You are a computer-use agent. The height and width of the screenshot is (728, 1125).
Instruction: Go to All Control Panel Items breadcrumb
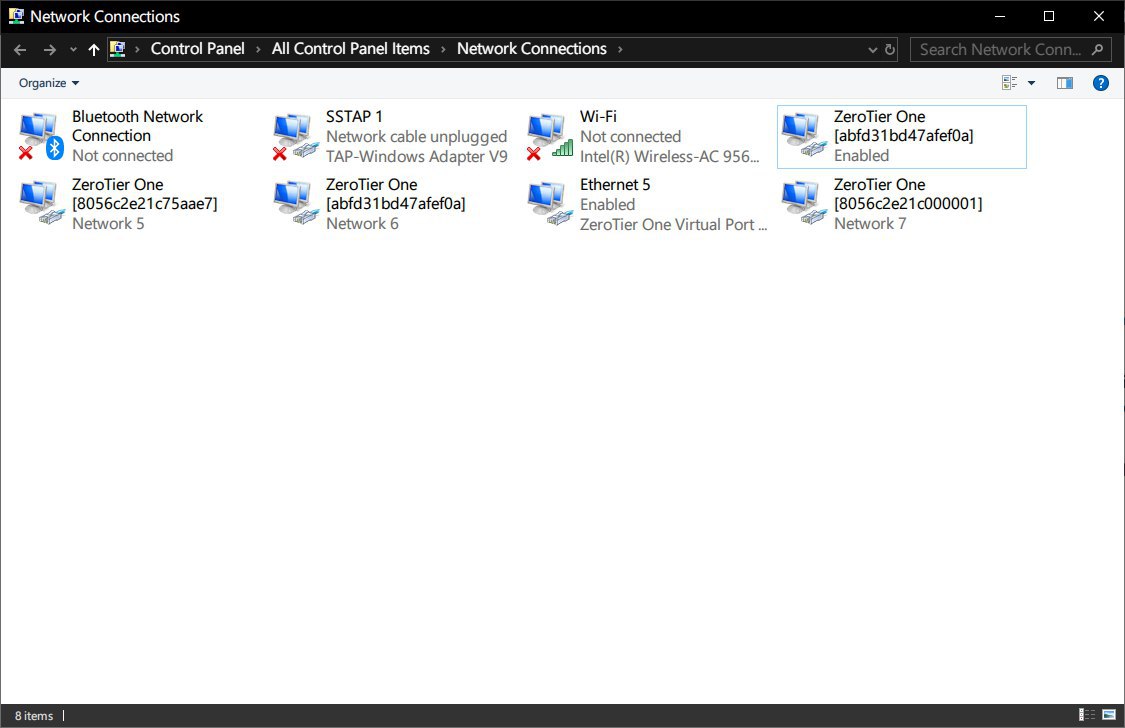[350, 49]
